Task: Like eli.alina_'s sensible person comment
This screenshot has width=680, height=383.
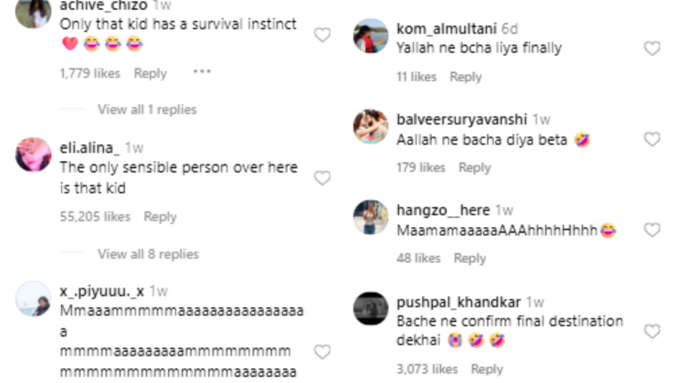Action: pyautogui.click(x=322, y=178)
